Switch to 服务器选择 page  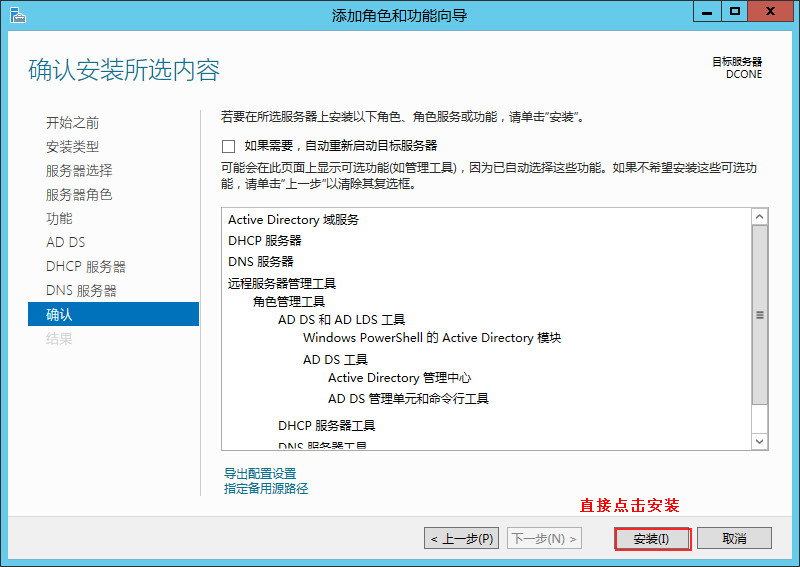click(x=79, y=171)
